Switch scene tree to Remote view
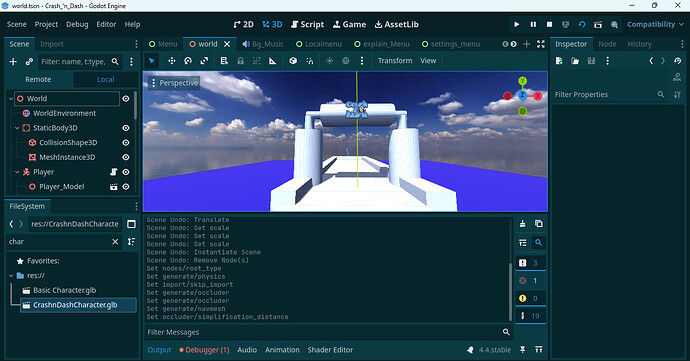690x361 pixels. pyautogui.click(x=38, y=80)
